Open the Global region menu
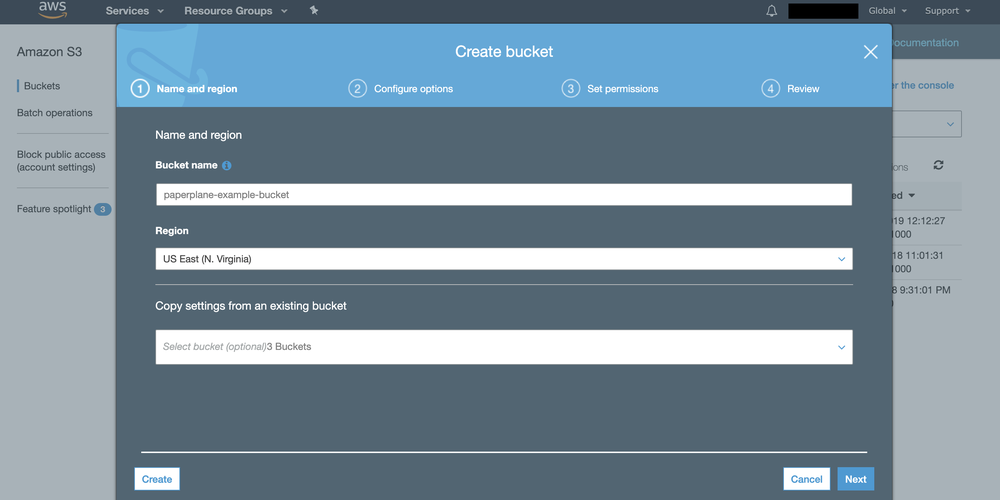1000x500 pixels. tap(888, 11)
